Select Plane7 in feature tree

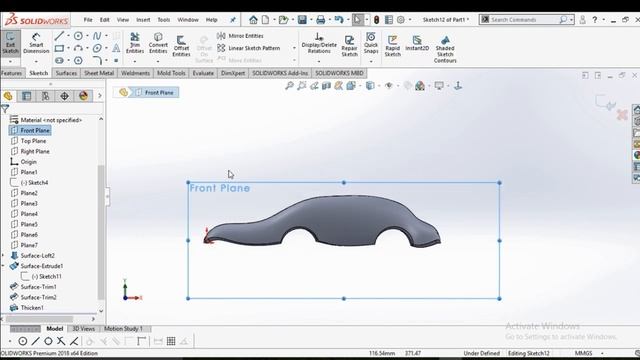click(24, 245)
